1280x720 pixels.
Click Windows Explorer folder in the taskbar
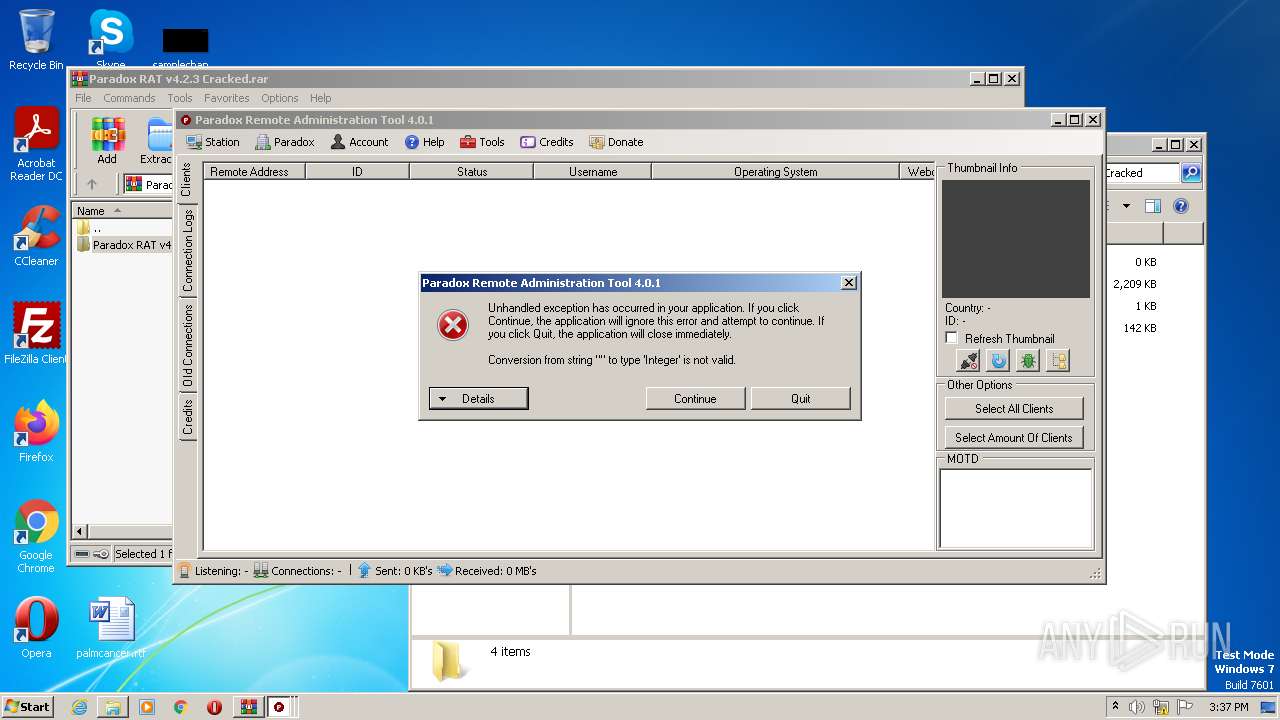[x=113, y=707]
